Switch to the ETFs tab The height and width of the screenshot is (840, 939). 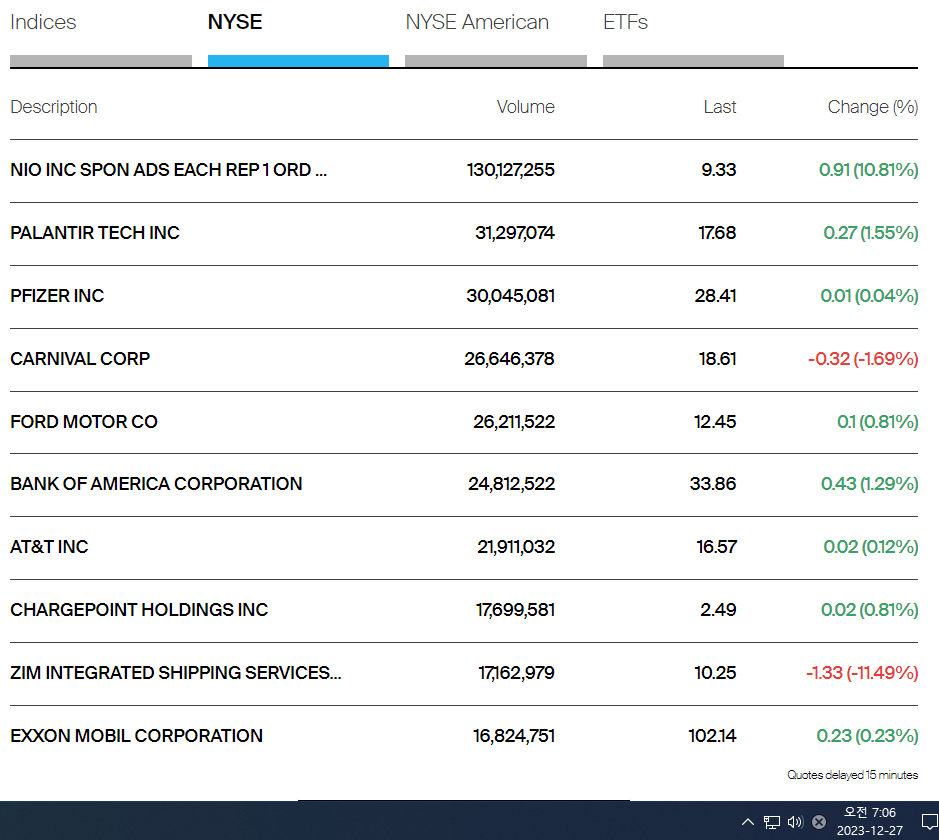coord(625,22)
